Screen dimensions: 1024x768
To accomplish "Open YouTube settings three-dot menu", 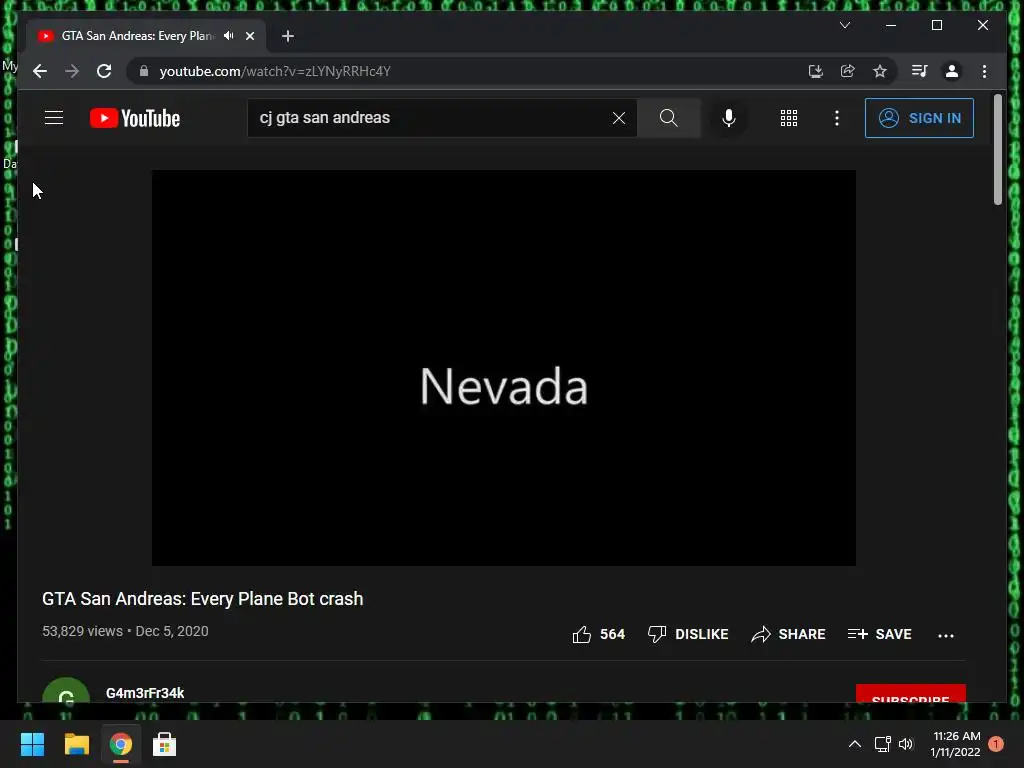I will pos(837,118).
